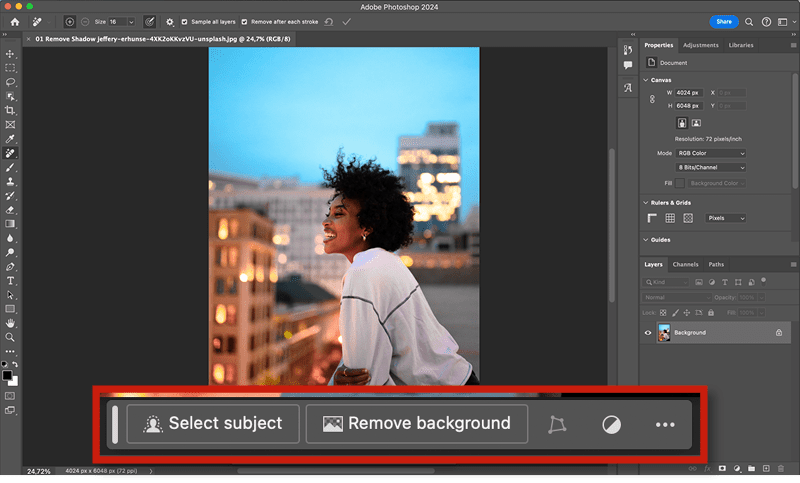This screenshot has height=483, width=800.
Task: Open the brush Size dropdown arrow
Action: pos(131,22)
